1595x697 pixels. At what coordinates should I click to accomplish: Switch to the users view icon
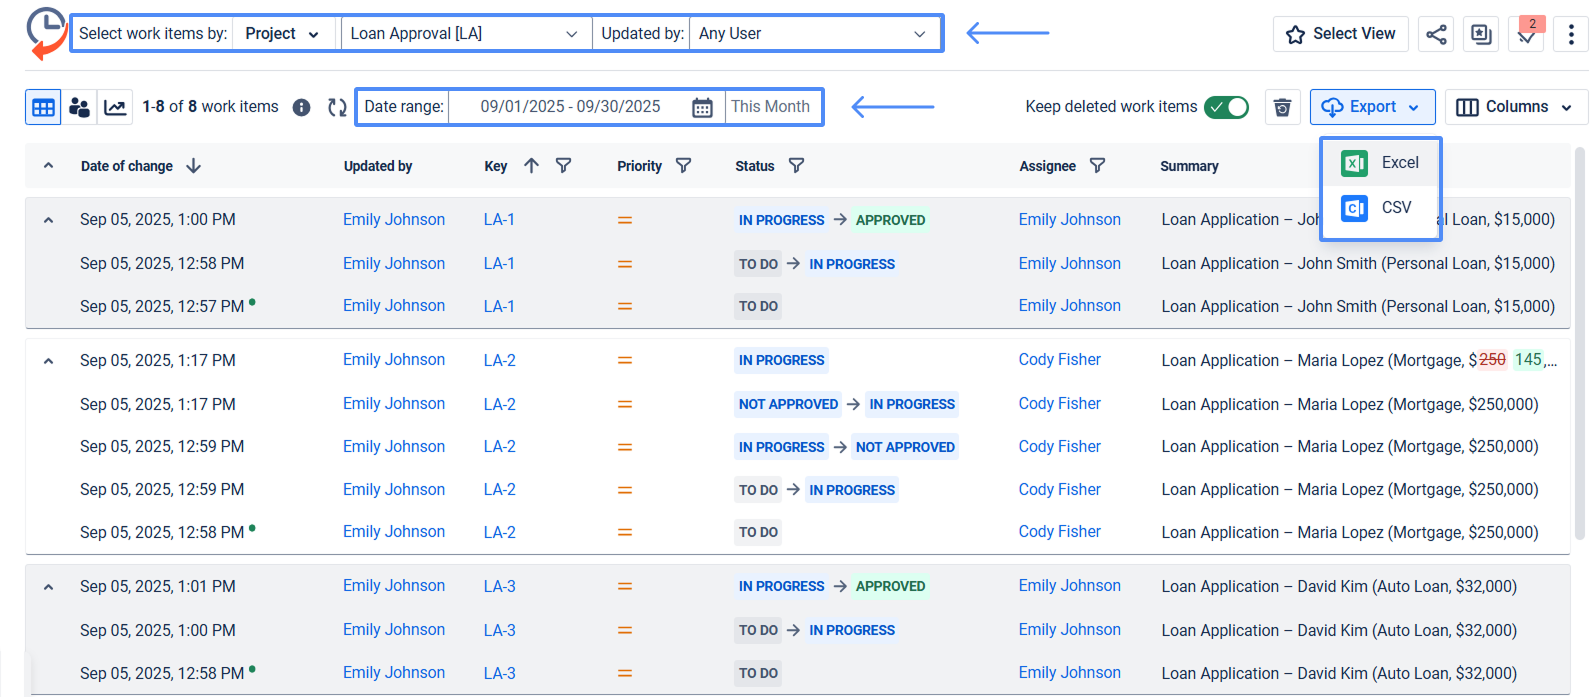click(79, 107)
